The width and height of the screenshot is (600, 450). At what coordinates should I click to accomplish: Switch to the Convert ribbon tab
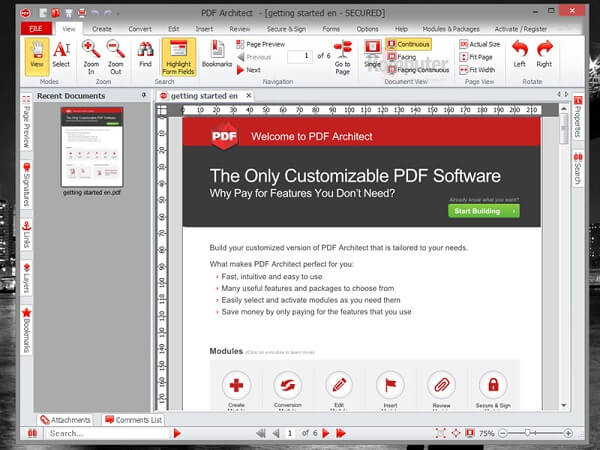tap(140, 29)
